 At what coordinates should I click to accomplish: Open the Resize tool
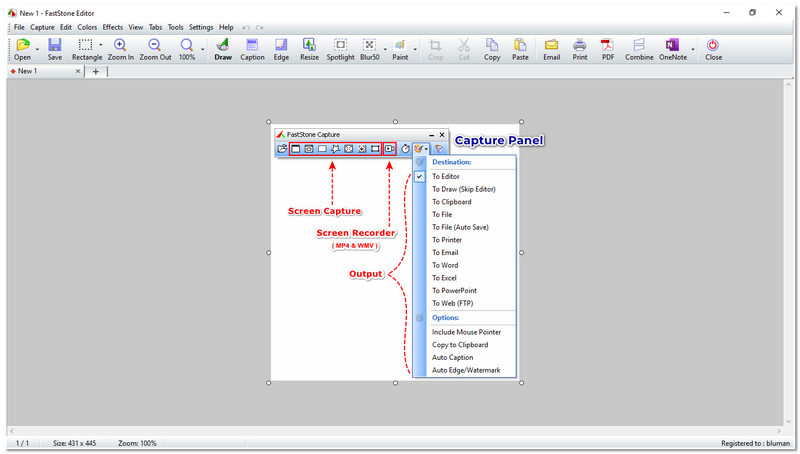pyautogui.click(x=309, y=49)
